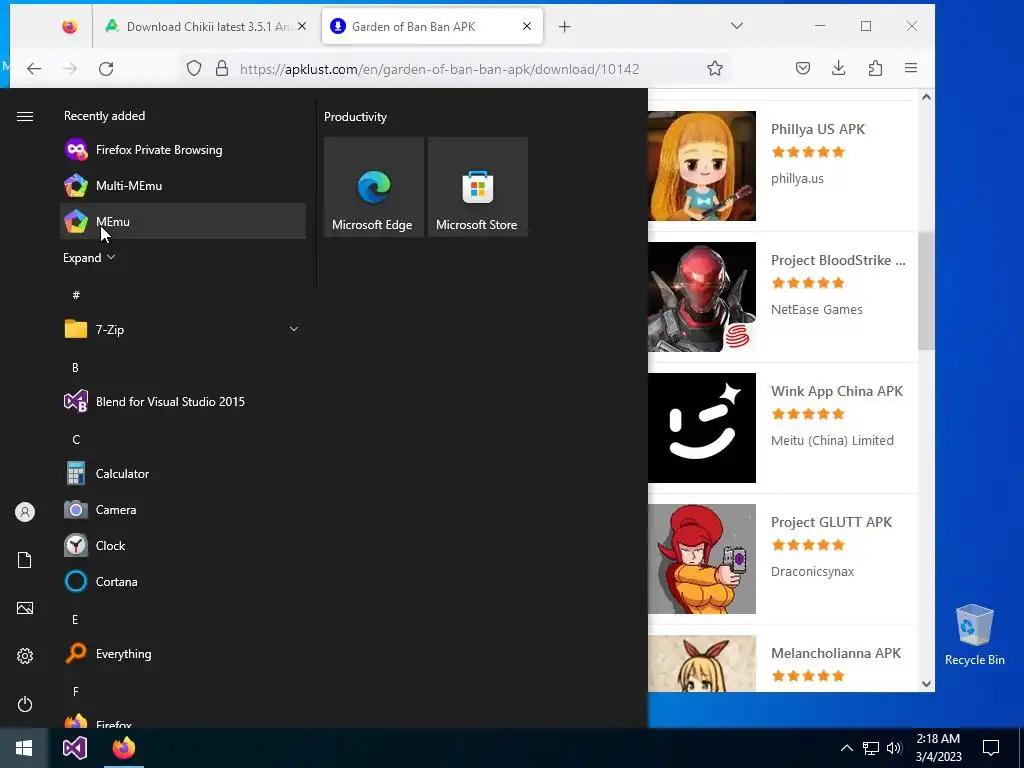
Task: Click the site security padlock icon
Action: pyautogui.click(x=222, y=69)
